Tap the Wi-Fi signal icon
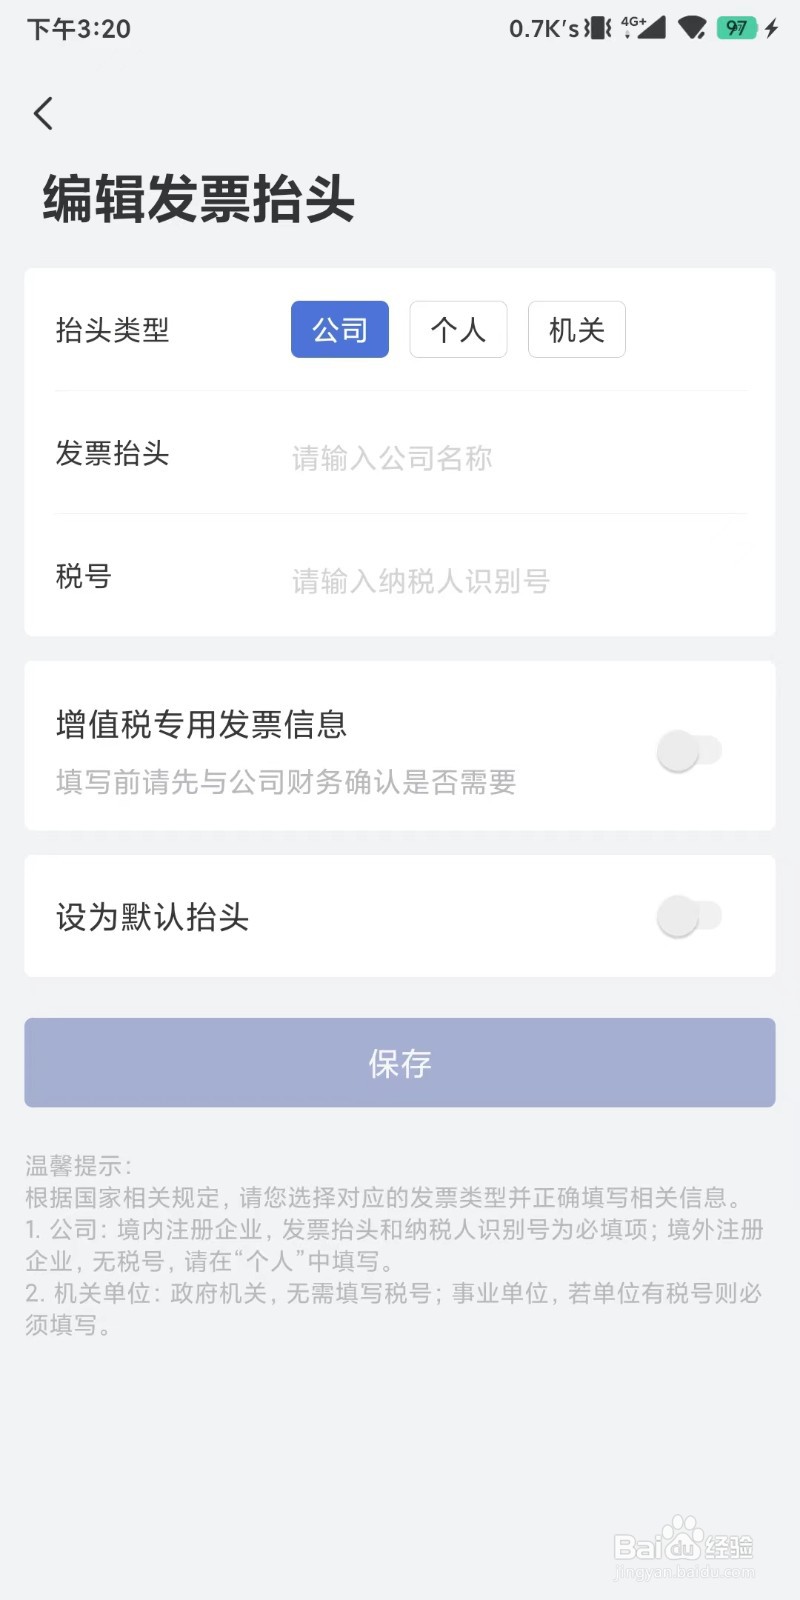 (692, 28)
